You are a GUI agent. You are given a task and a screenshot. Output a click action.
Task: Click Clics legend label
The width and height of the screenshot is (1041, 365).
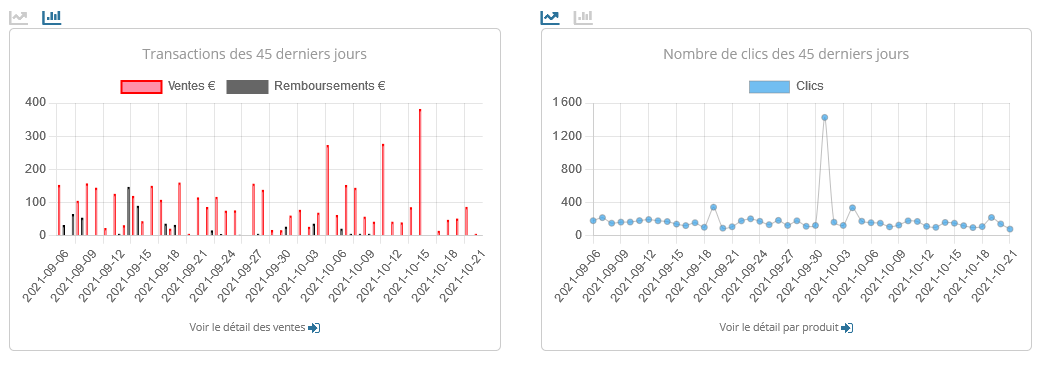coord(809,86)
